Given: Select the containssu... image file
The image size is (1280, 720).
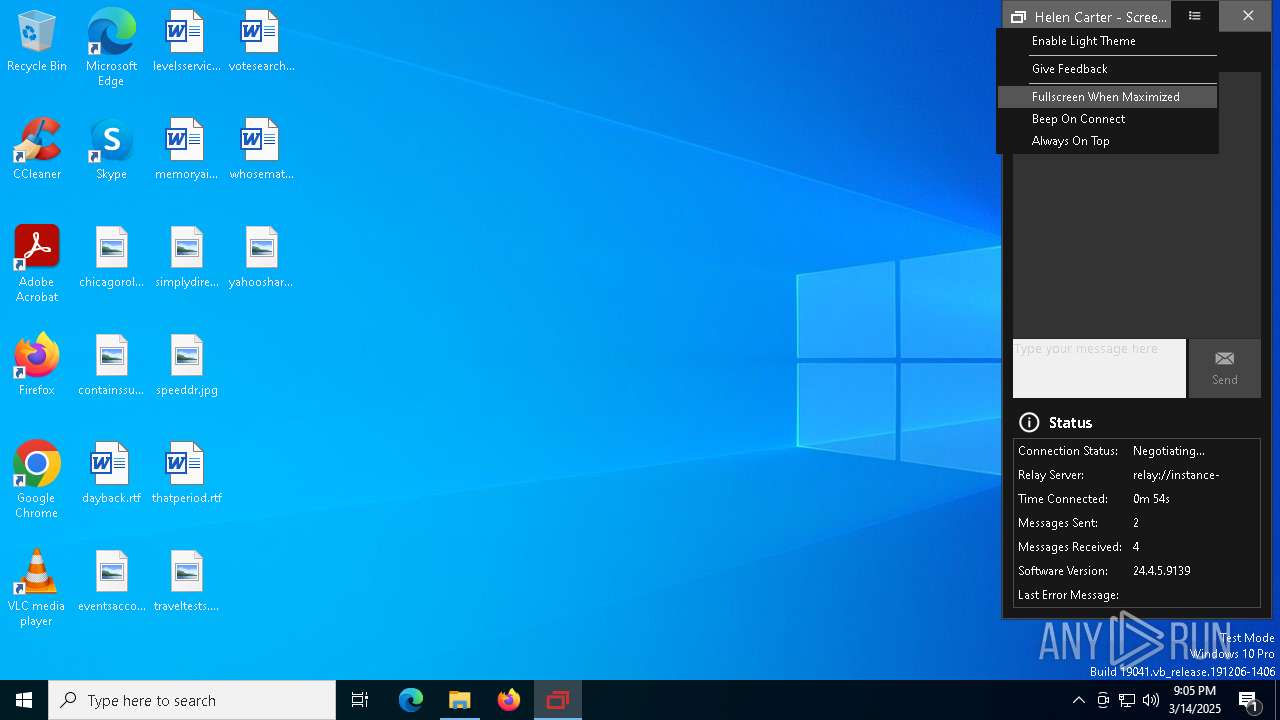Looking at the screenshot, I should coord(111,365).
